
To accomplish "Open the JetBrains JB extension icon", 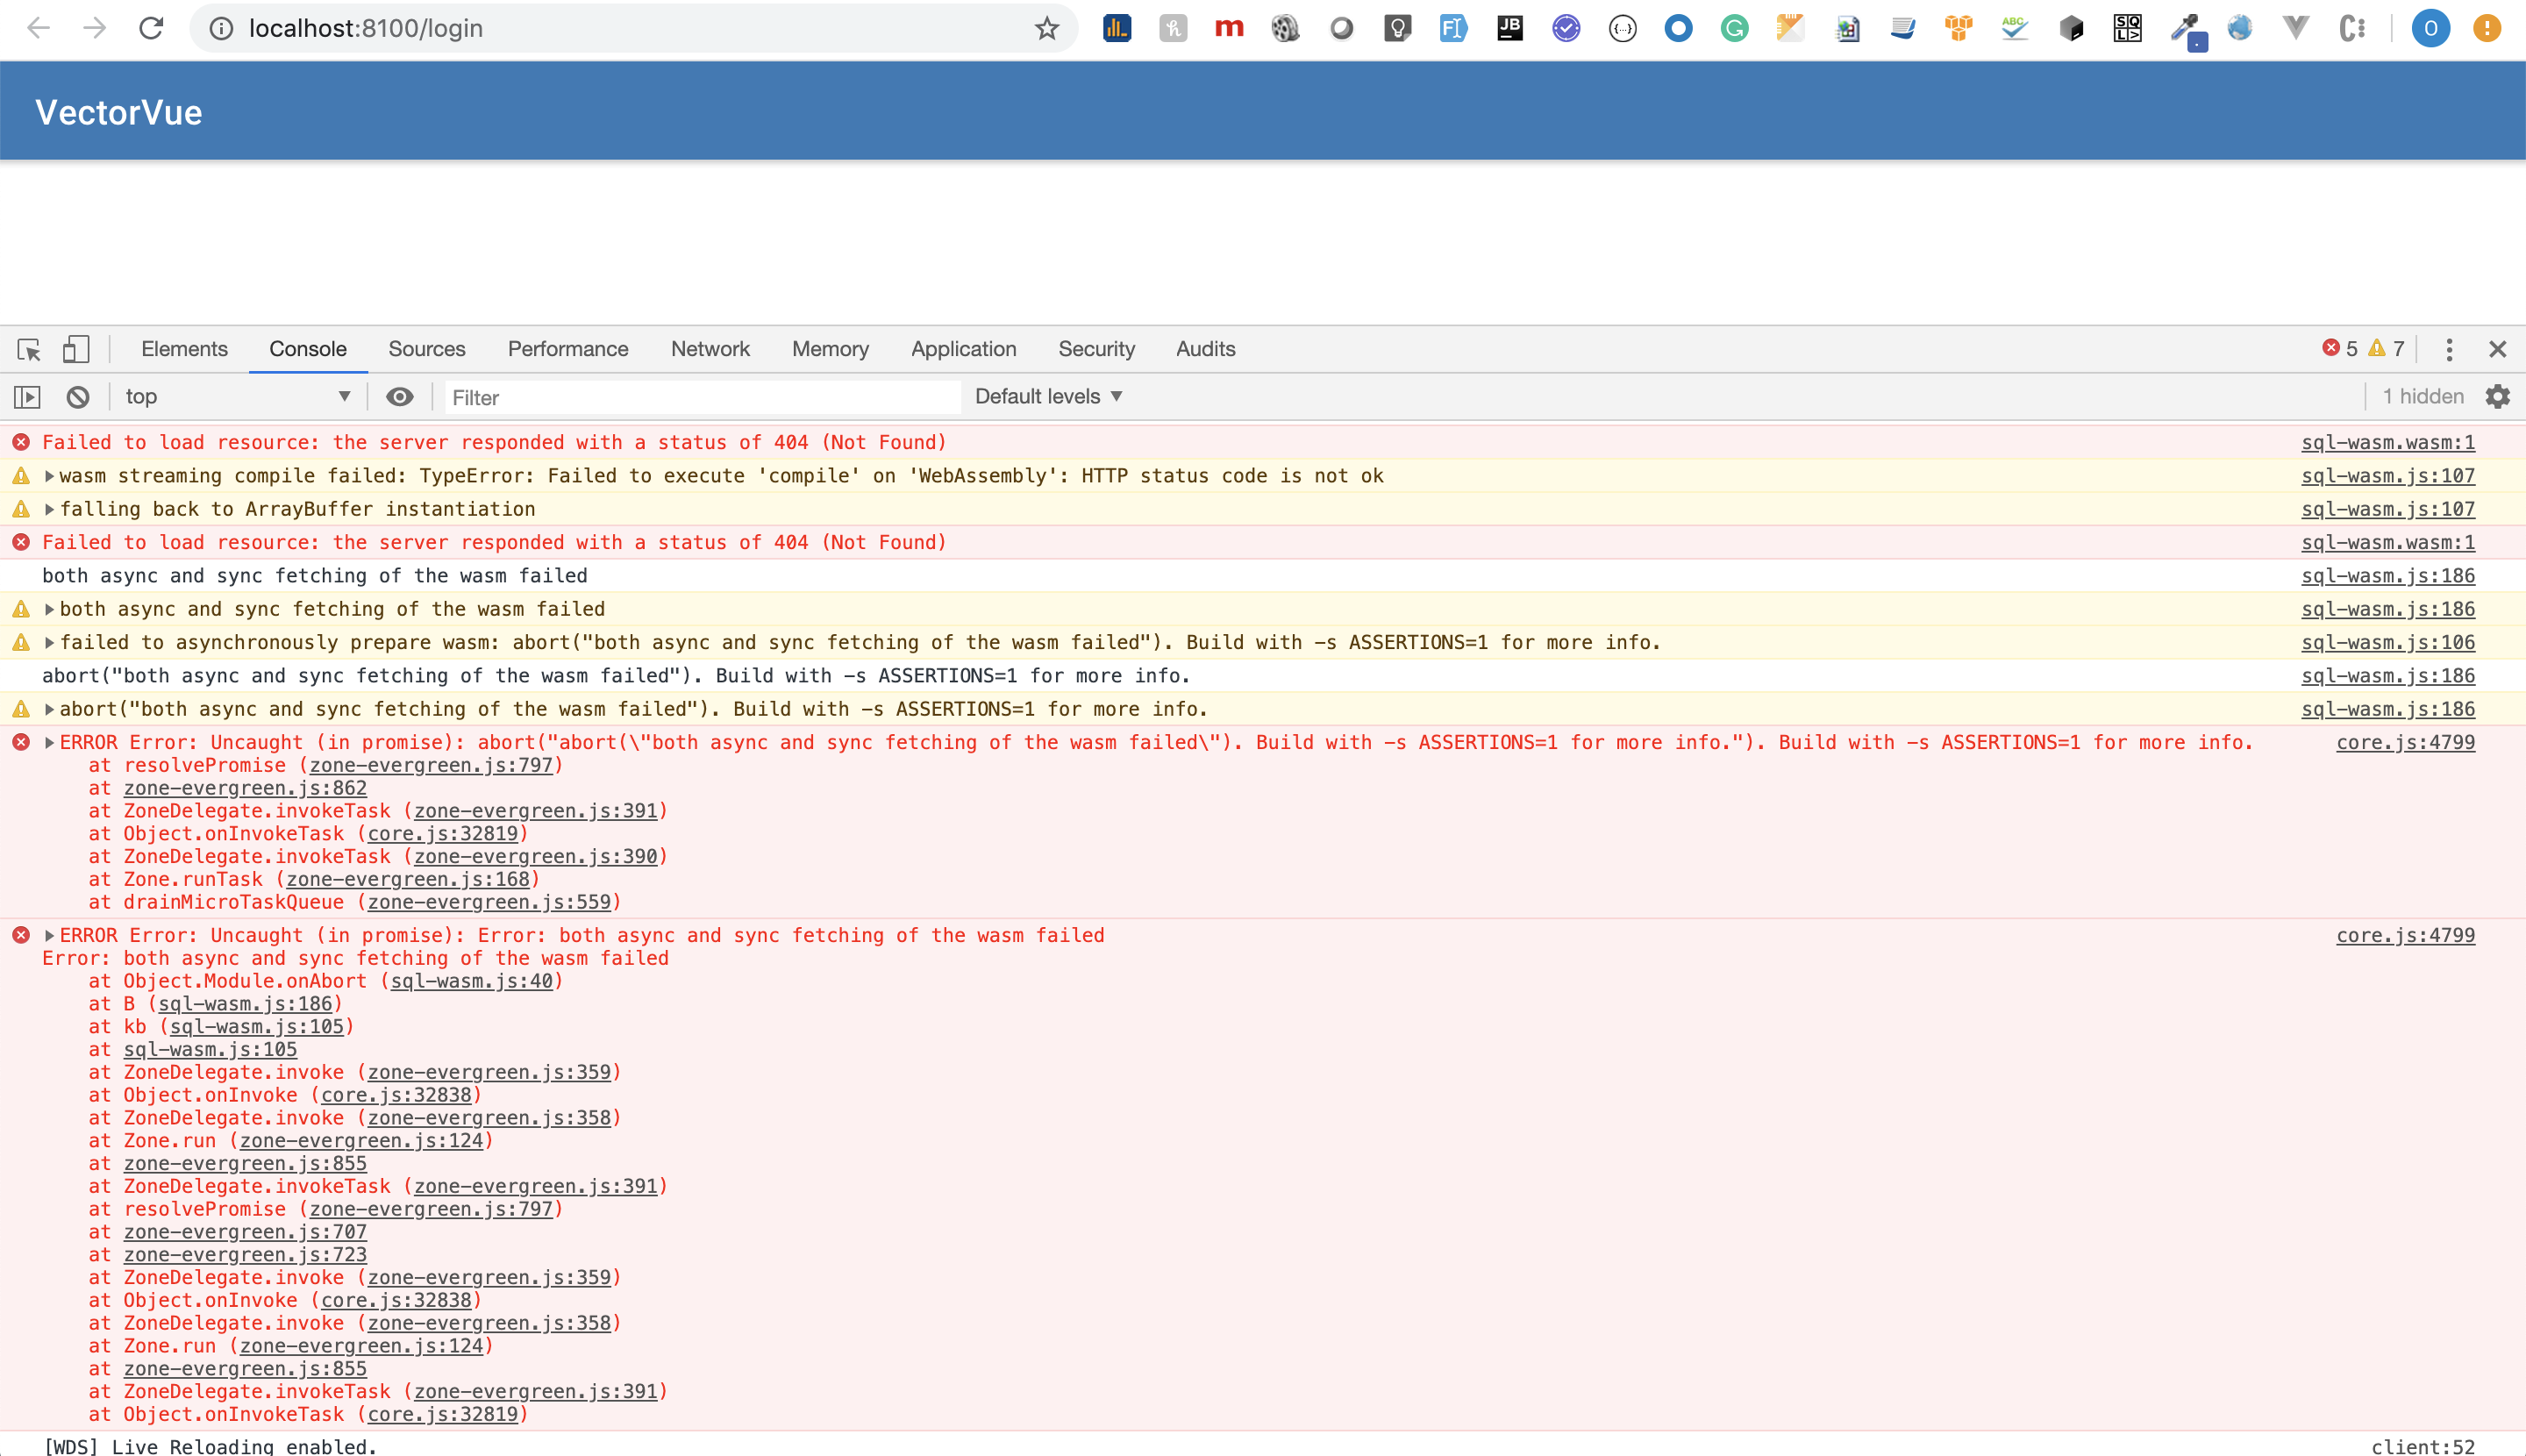I will pyautogui.click(x=1509, y=28).
